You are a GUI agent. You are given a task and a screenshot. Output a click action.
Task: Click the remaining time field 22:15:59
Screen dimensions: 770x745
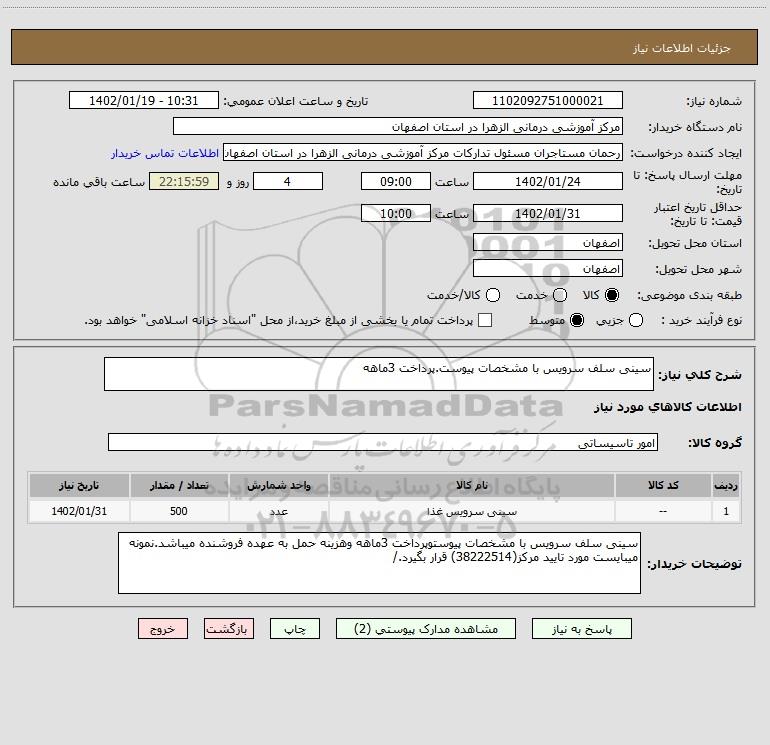click(184, 181)
